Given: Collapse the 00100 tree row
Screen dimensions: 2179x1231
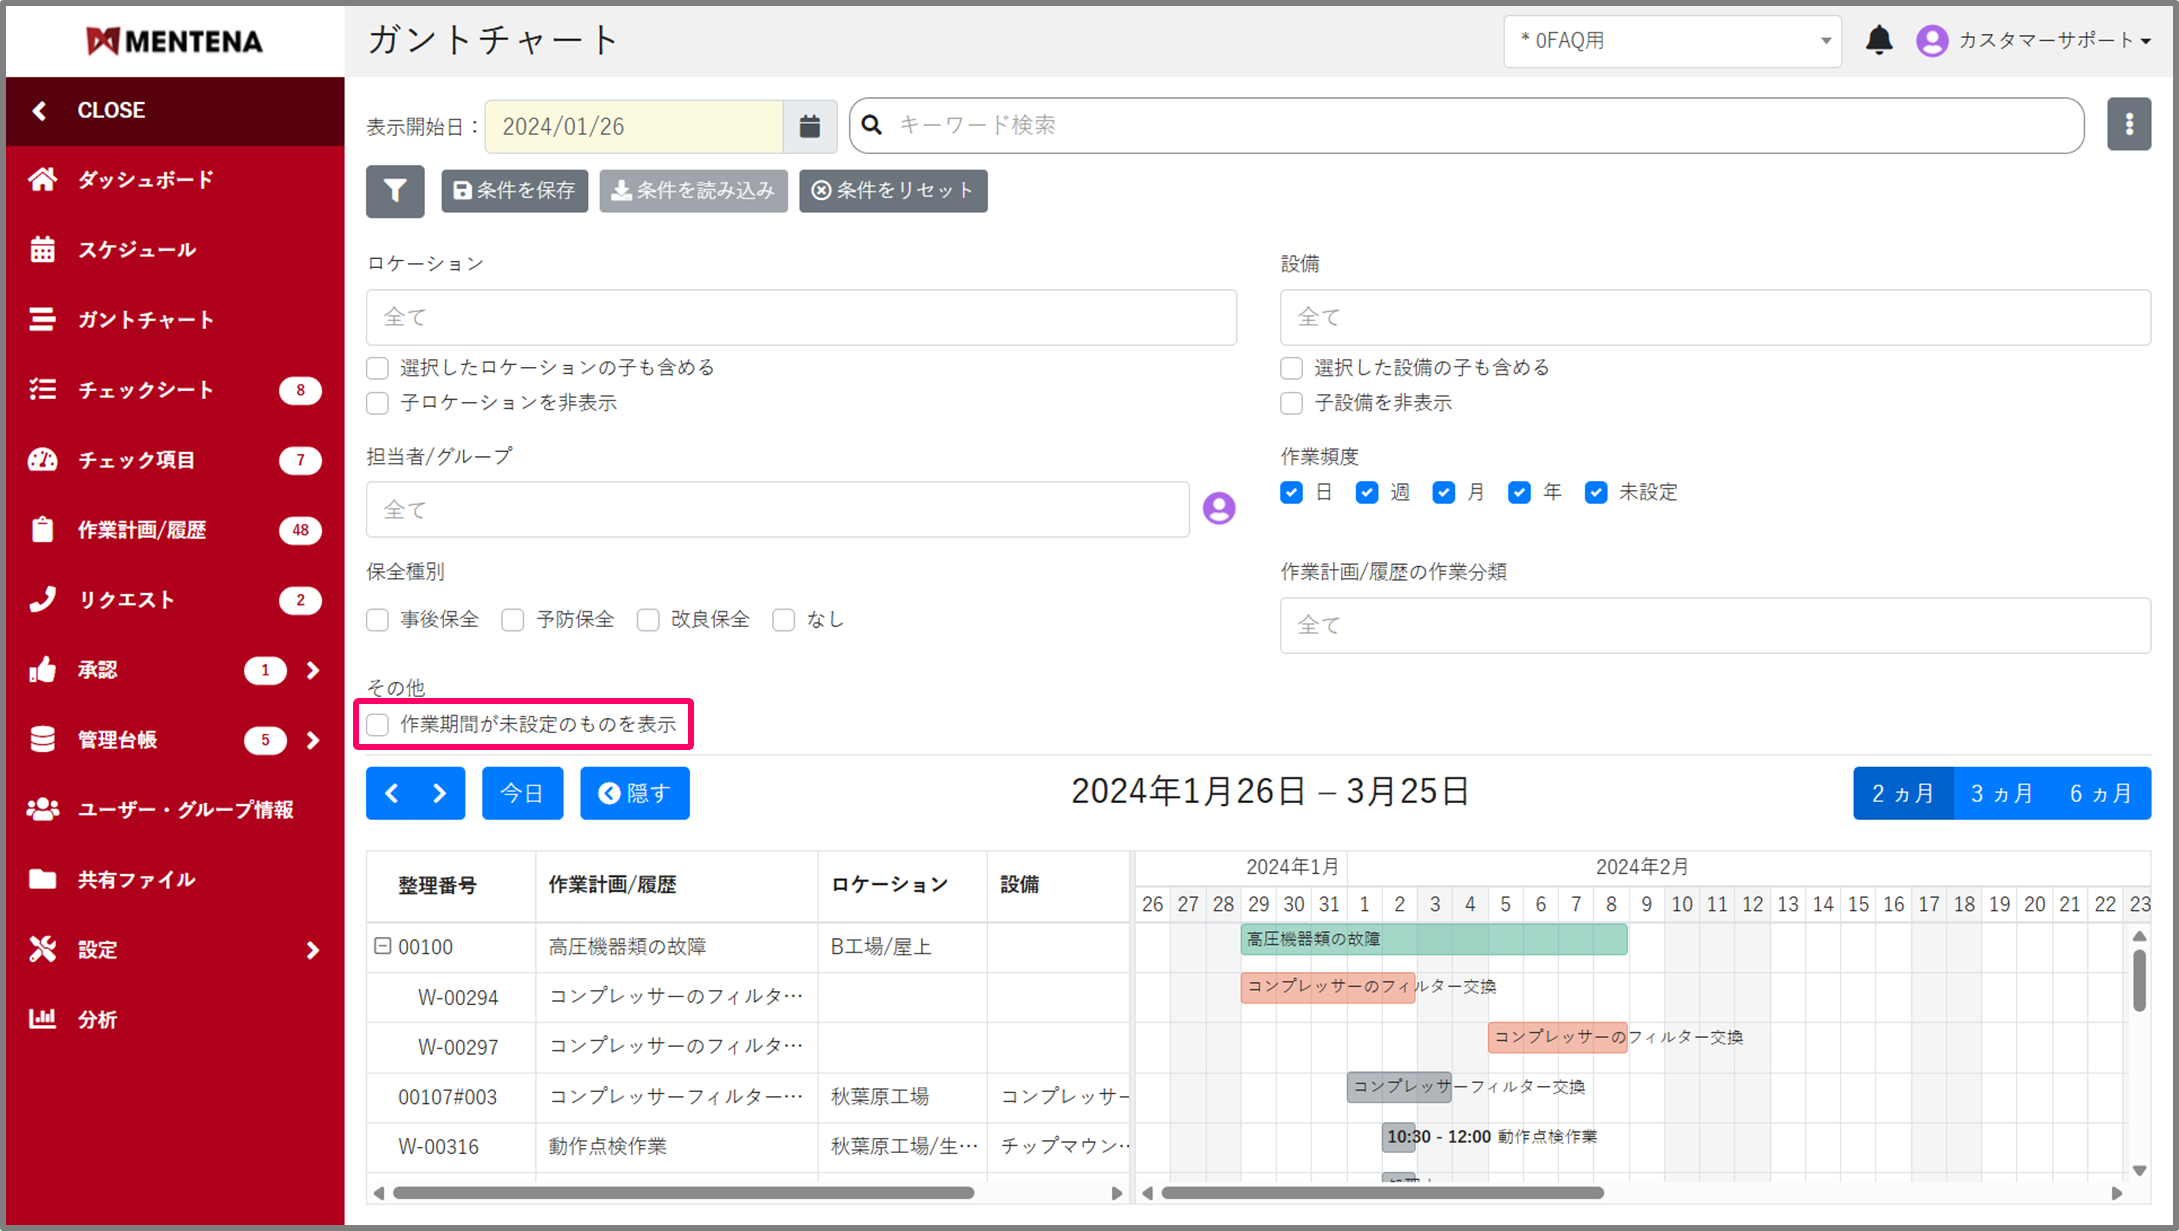Looking at the screenshot, I should pyautogui.click(x=382, y=945).
